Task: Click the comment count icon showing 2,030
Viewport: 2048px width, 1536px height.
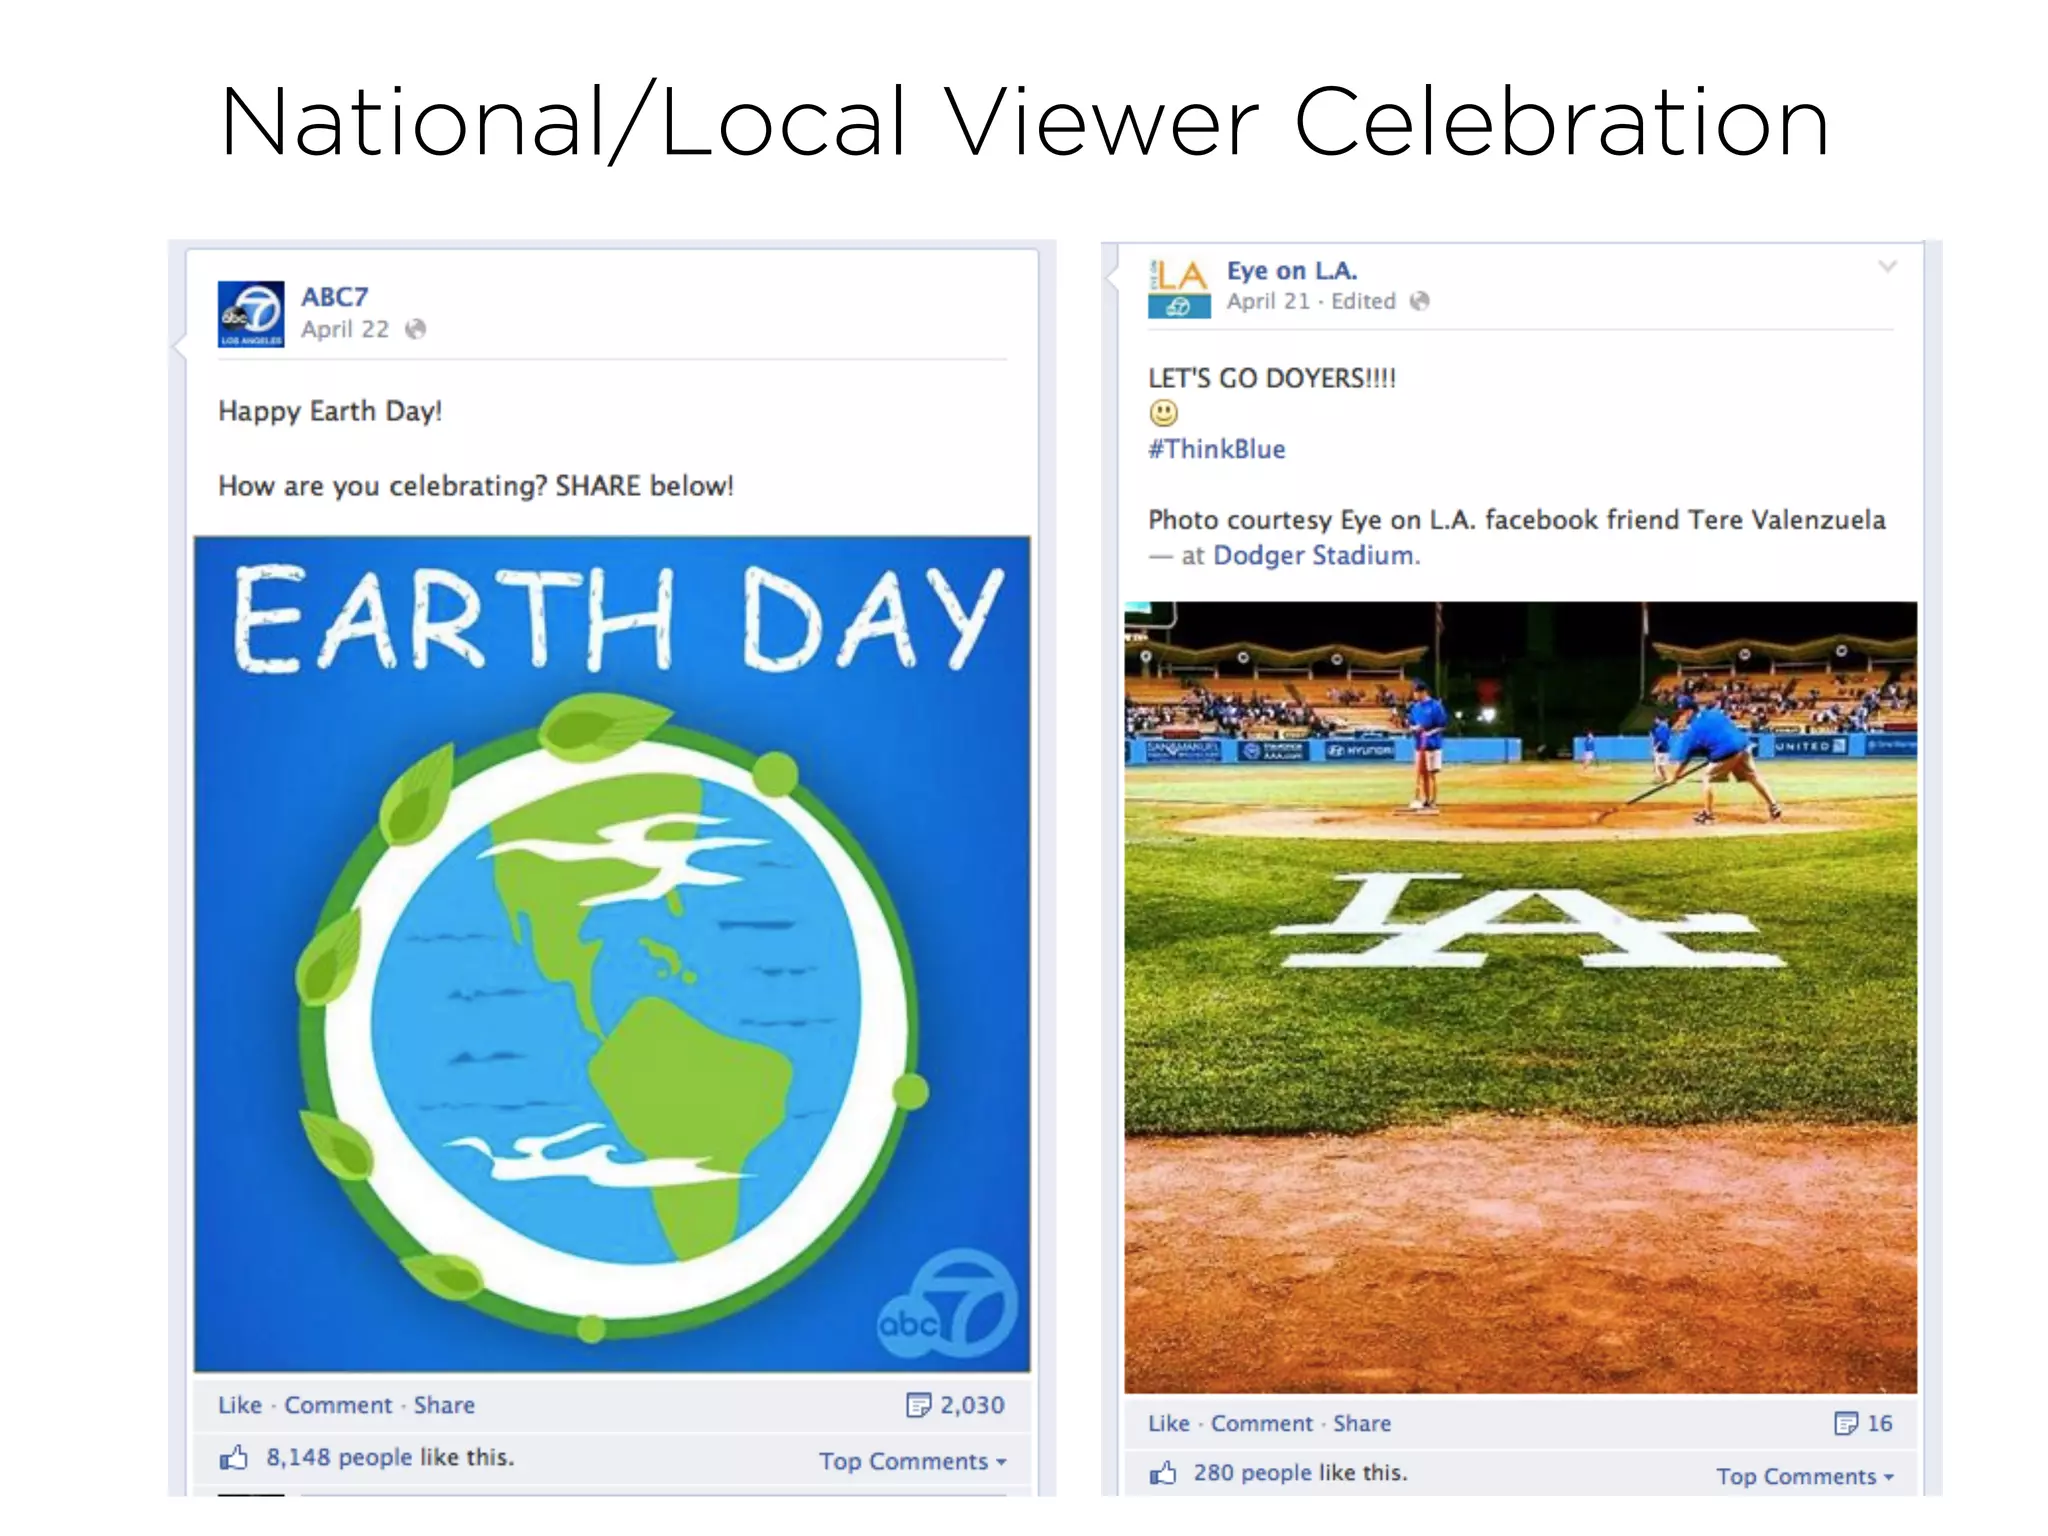Action: click(918, 1405)
